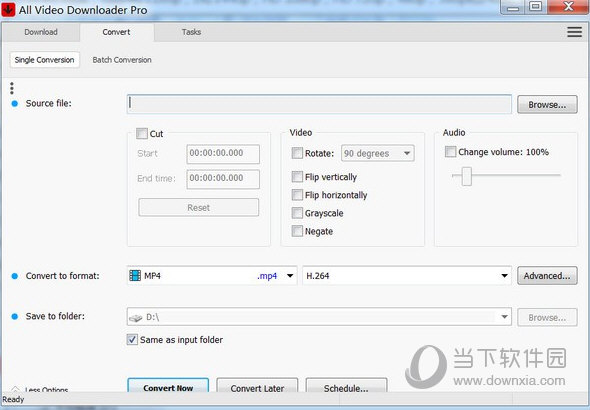
Task: Click the volume slider handle
Action: pos(467,176)
